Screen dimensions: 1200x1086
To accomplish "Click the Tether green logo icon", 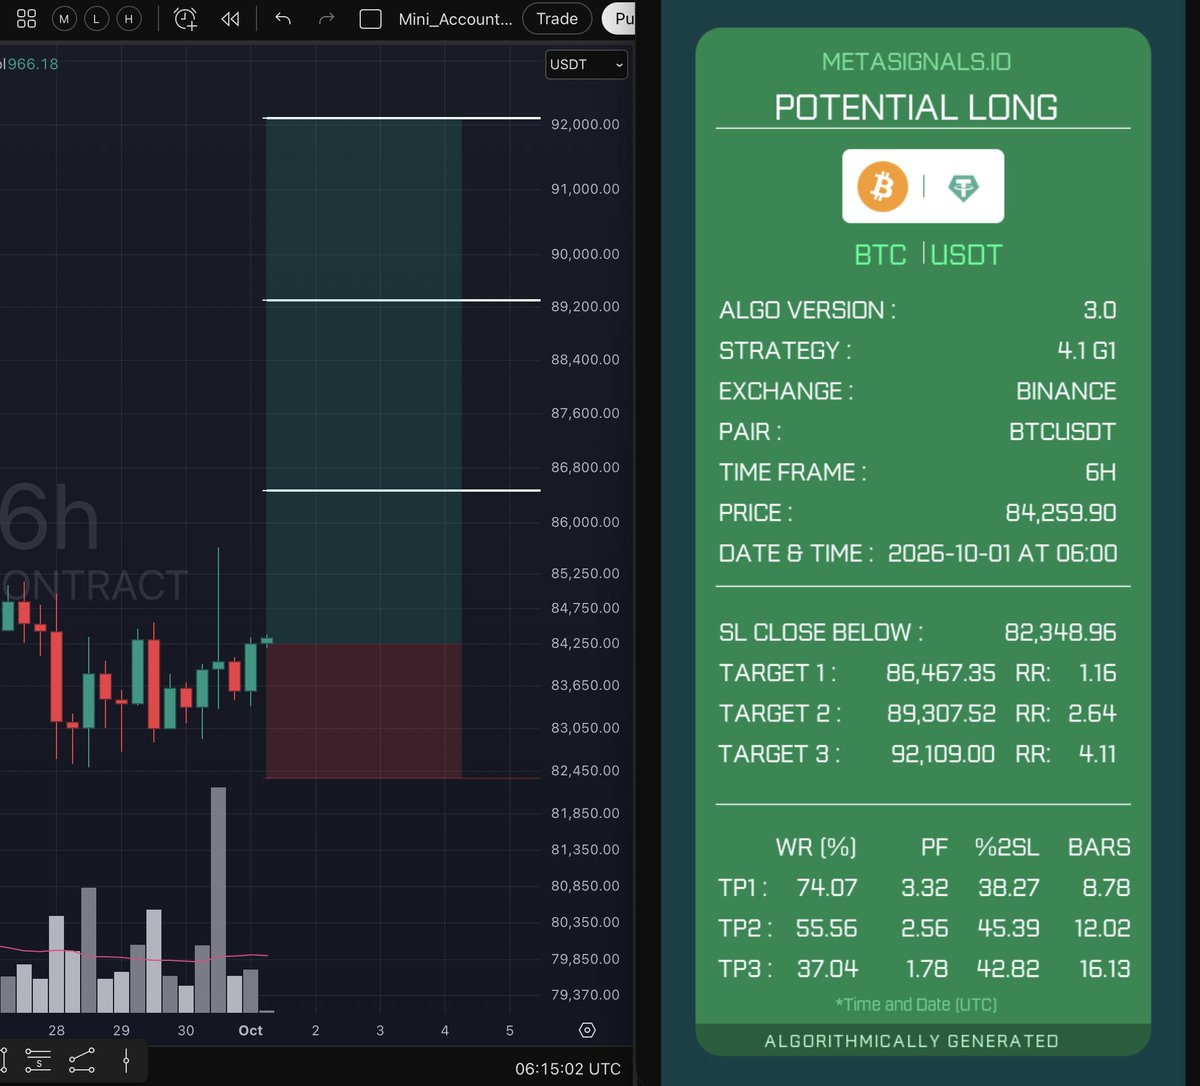I will click(x=963, y=187).
